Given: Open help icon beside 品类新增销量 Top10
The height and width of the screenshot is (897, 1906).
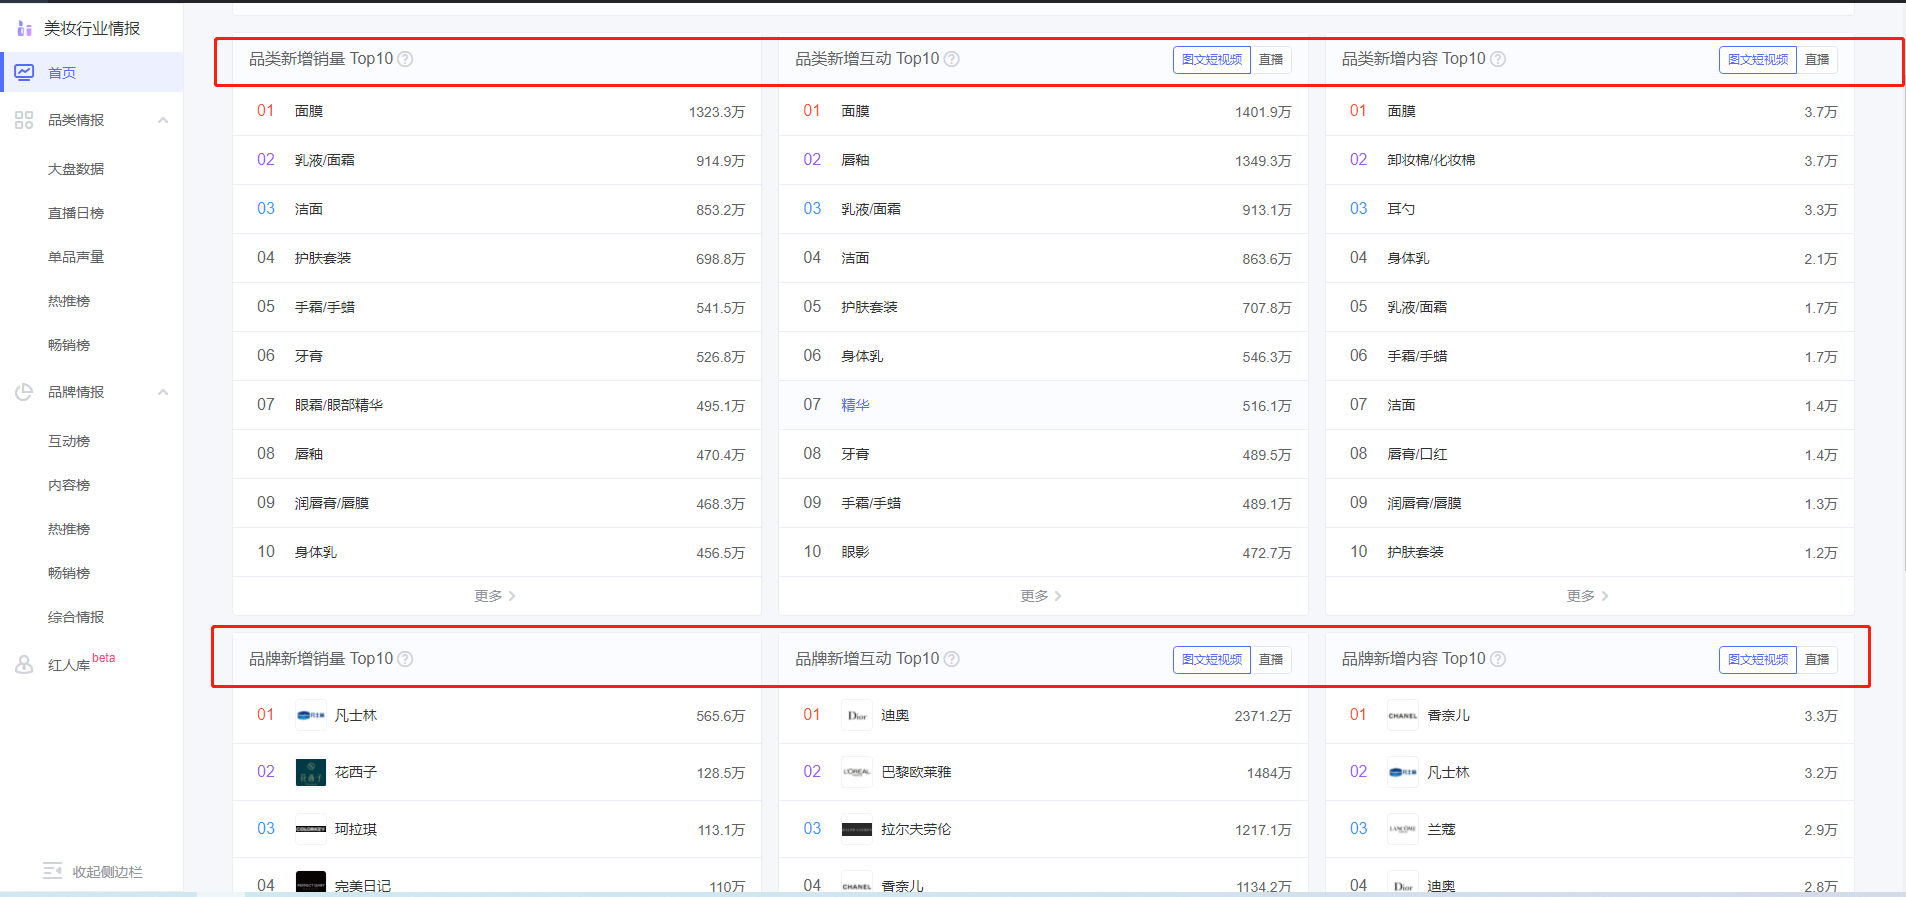Looking at the screenshot, I should (x=405, y=59).
